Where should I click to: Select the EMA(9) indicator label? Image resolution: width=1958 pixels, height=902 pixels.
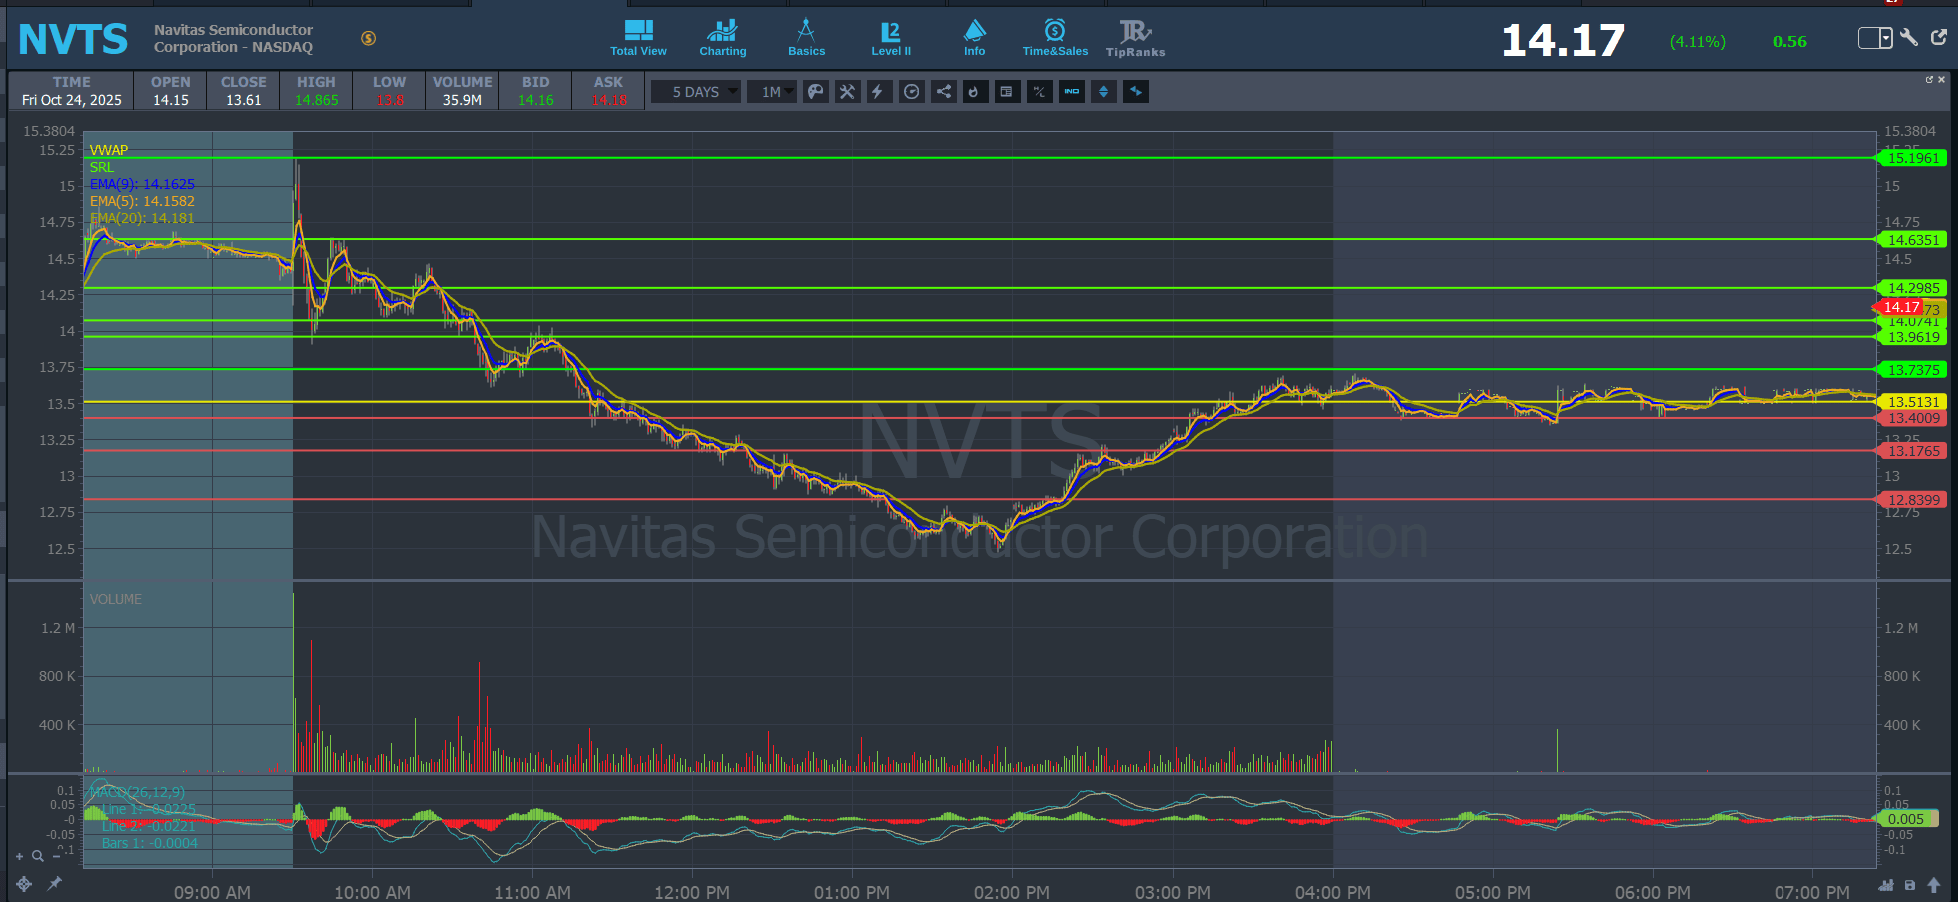click(x=142, y=184)
